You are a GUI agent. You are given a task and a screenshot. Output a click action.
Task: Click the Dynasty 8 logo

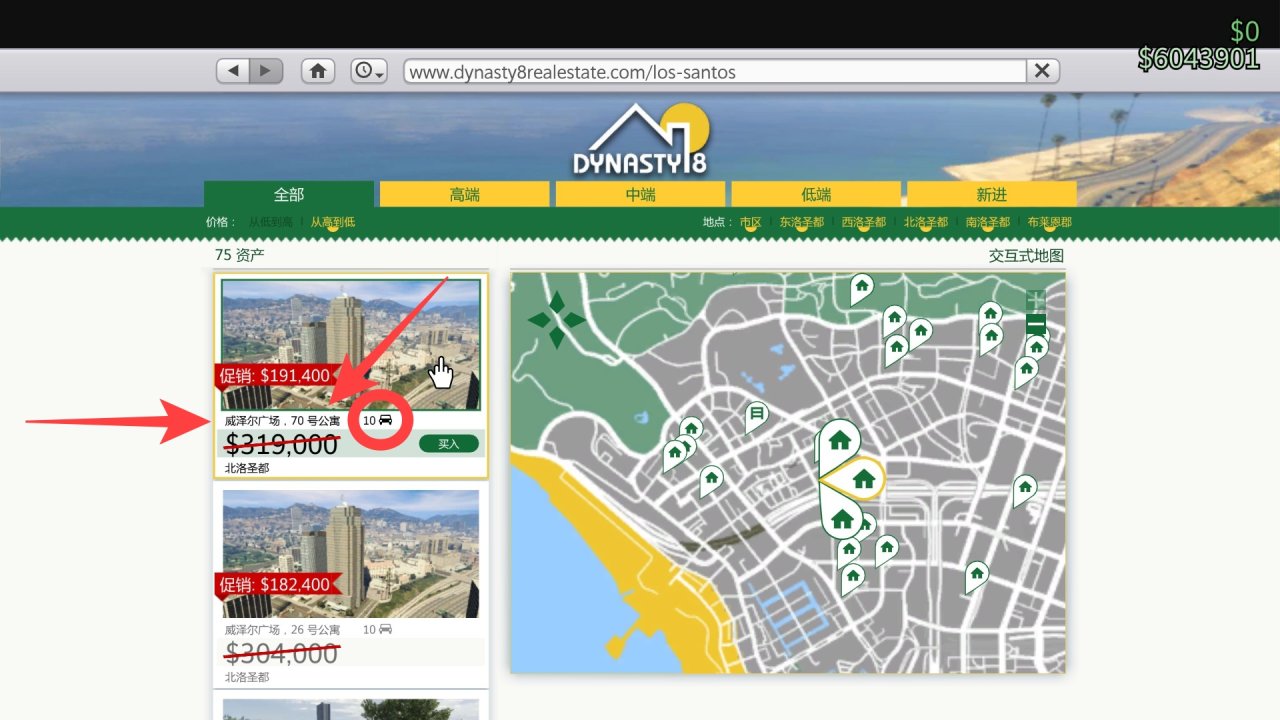point(640,140)
